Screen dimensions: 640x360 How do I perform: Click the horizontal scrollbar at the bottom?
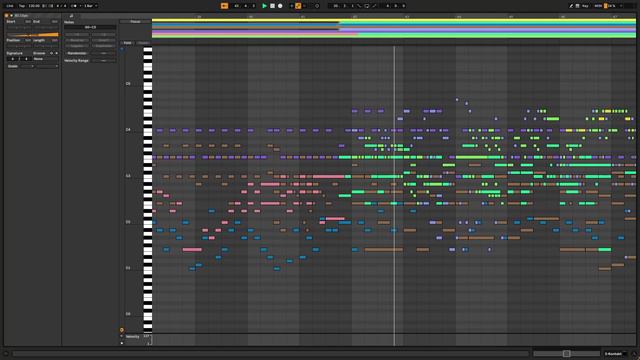[x=271, y=353]
